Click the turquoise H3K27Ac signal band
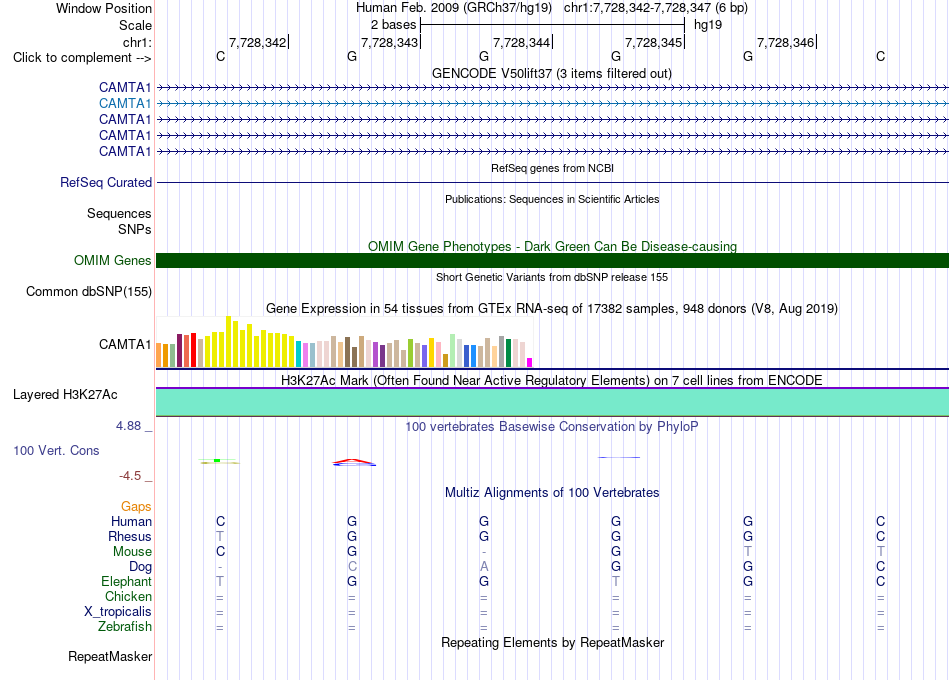 [553, 402]
